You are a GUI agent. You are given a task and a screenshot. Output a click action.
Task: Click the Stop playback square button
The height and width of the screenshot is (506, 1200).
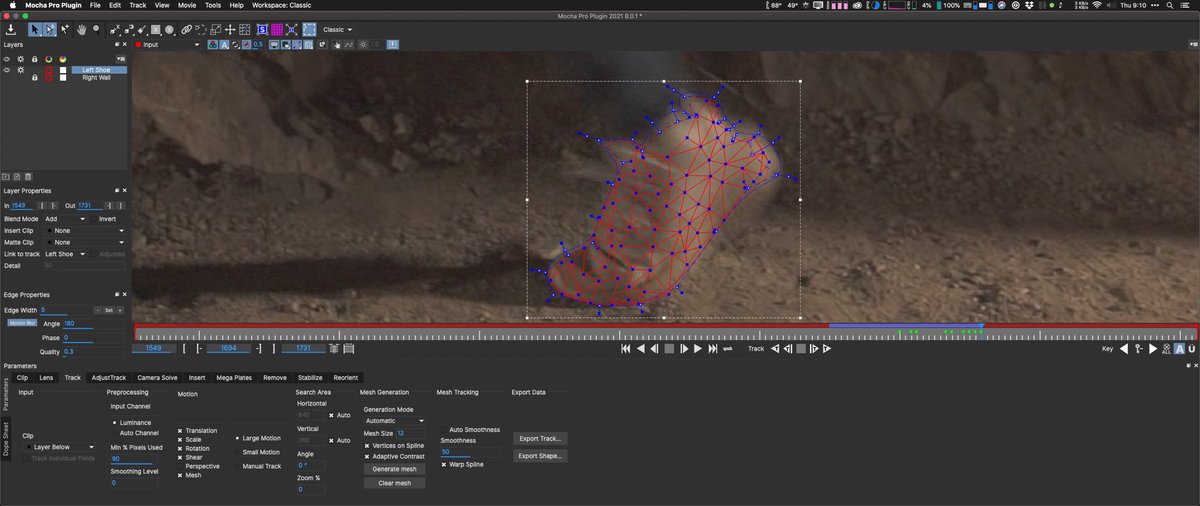coord(669,349)
